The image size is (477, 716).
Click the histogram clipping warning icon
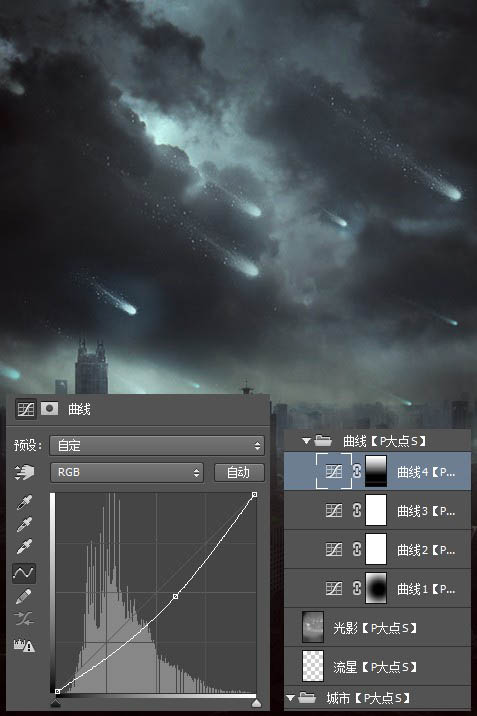point(24,645)
